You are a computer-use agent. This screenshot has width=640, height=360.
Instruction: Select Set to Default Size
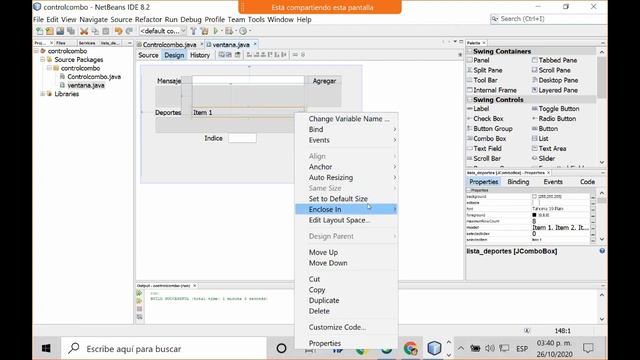pyautogui.click(x=346, y=198)
